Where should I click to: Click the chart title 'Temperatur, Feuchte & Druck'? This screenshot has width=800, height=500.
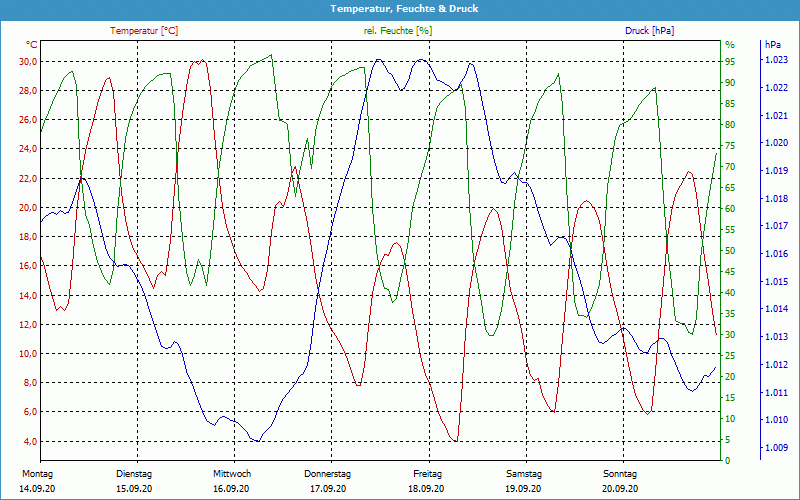(404, 9)
